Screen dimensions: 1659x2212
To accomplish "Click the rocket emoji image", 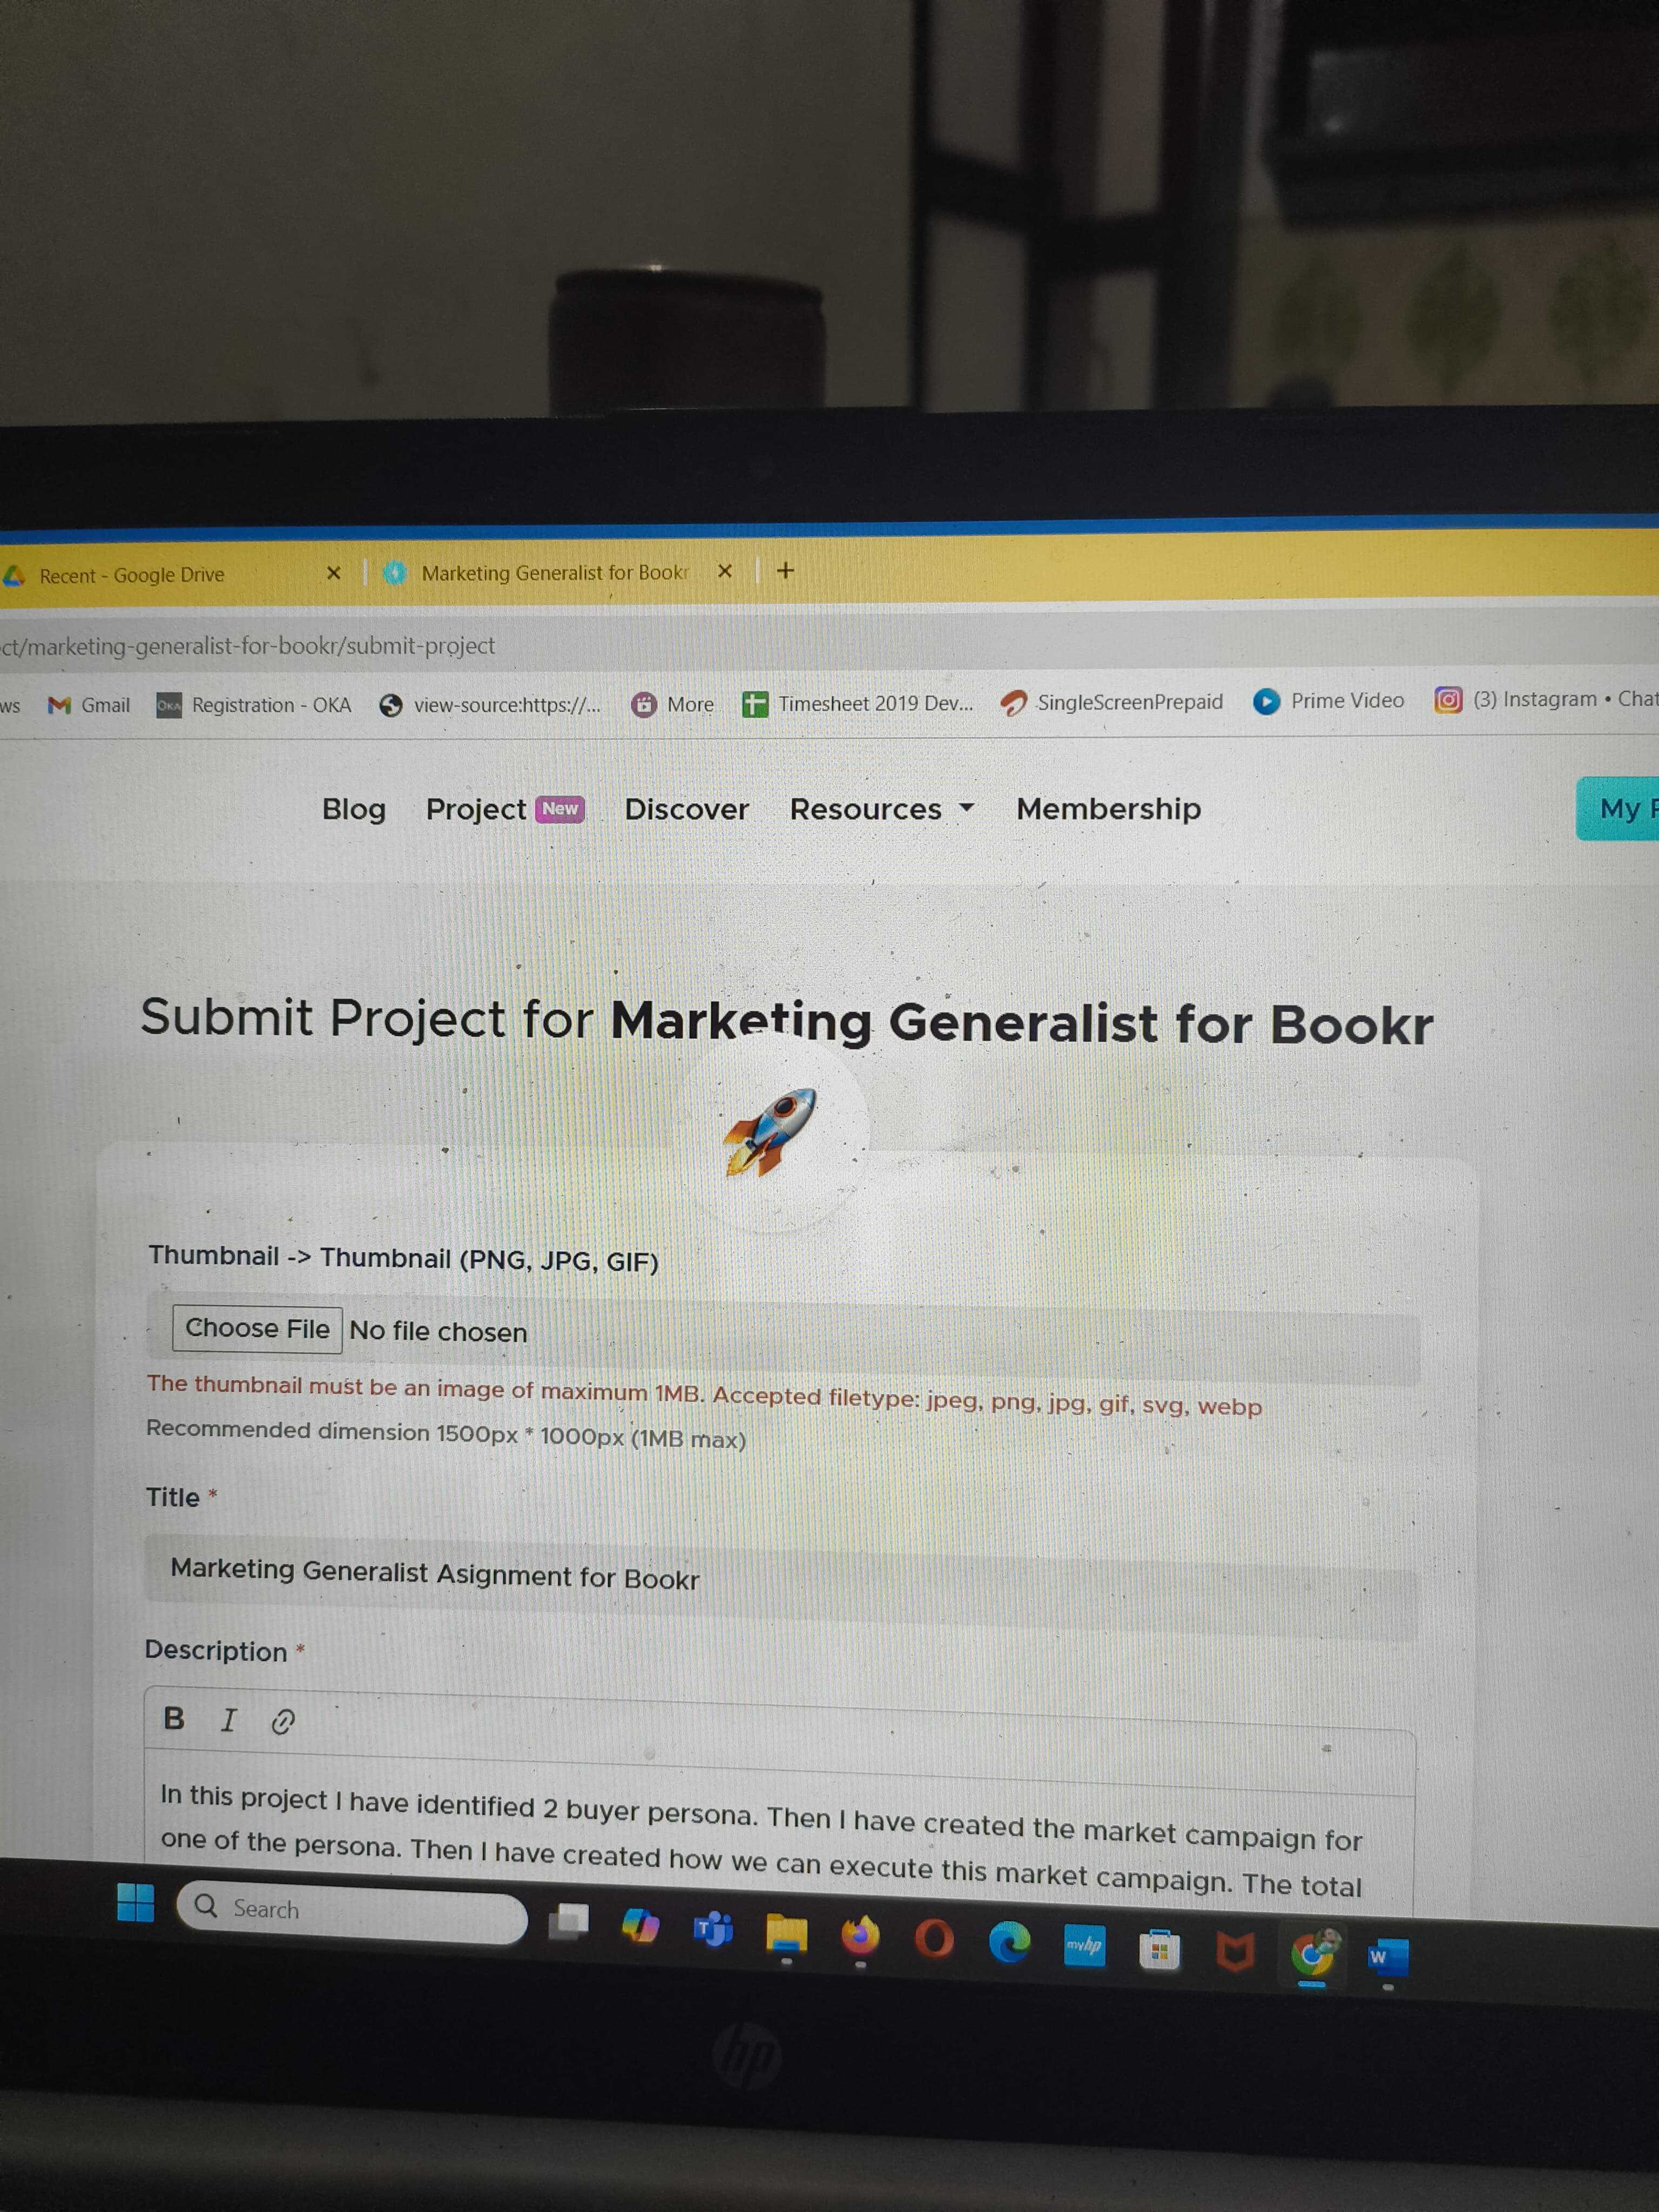I will [x=771, y=1131].
